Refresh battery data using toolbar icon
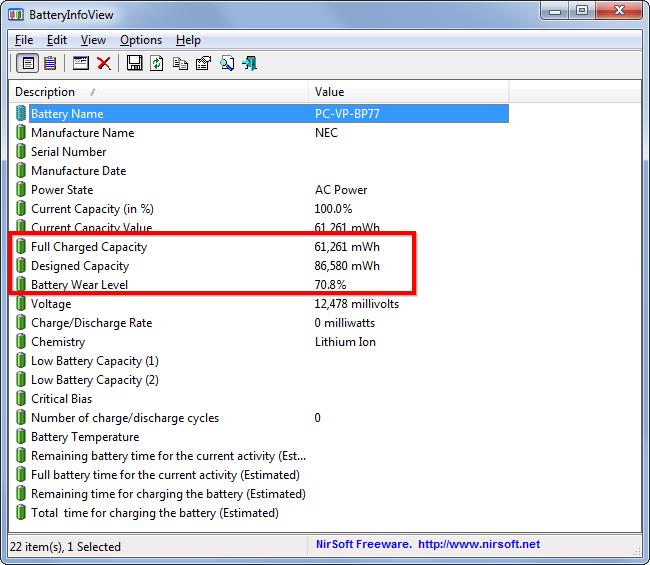650x565 pixels. click(x=157, y=64)
